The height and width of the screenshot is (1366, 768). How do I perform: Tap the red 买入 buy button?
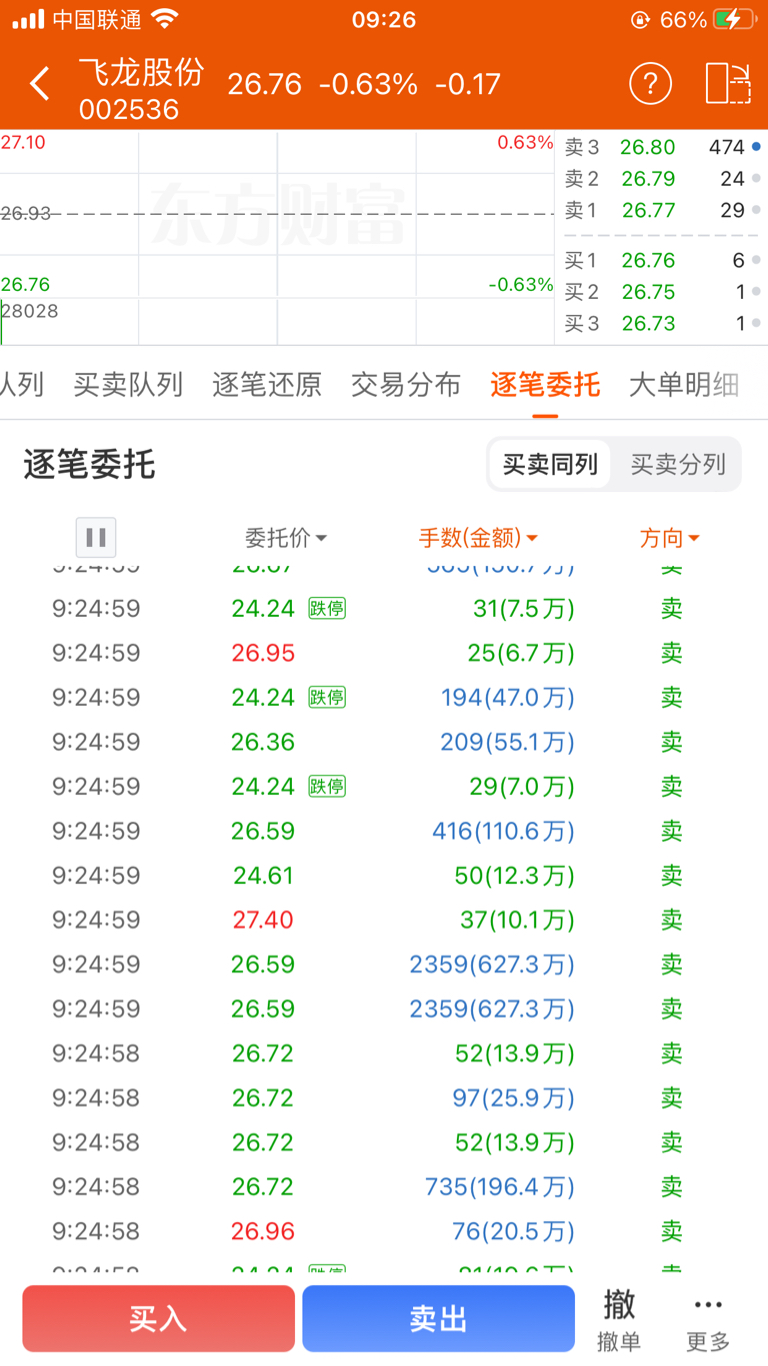pos(158,1319)
